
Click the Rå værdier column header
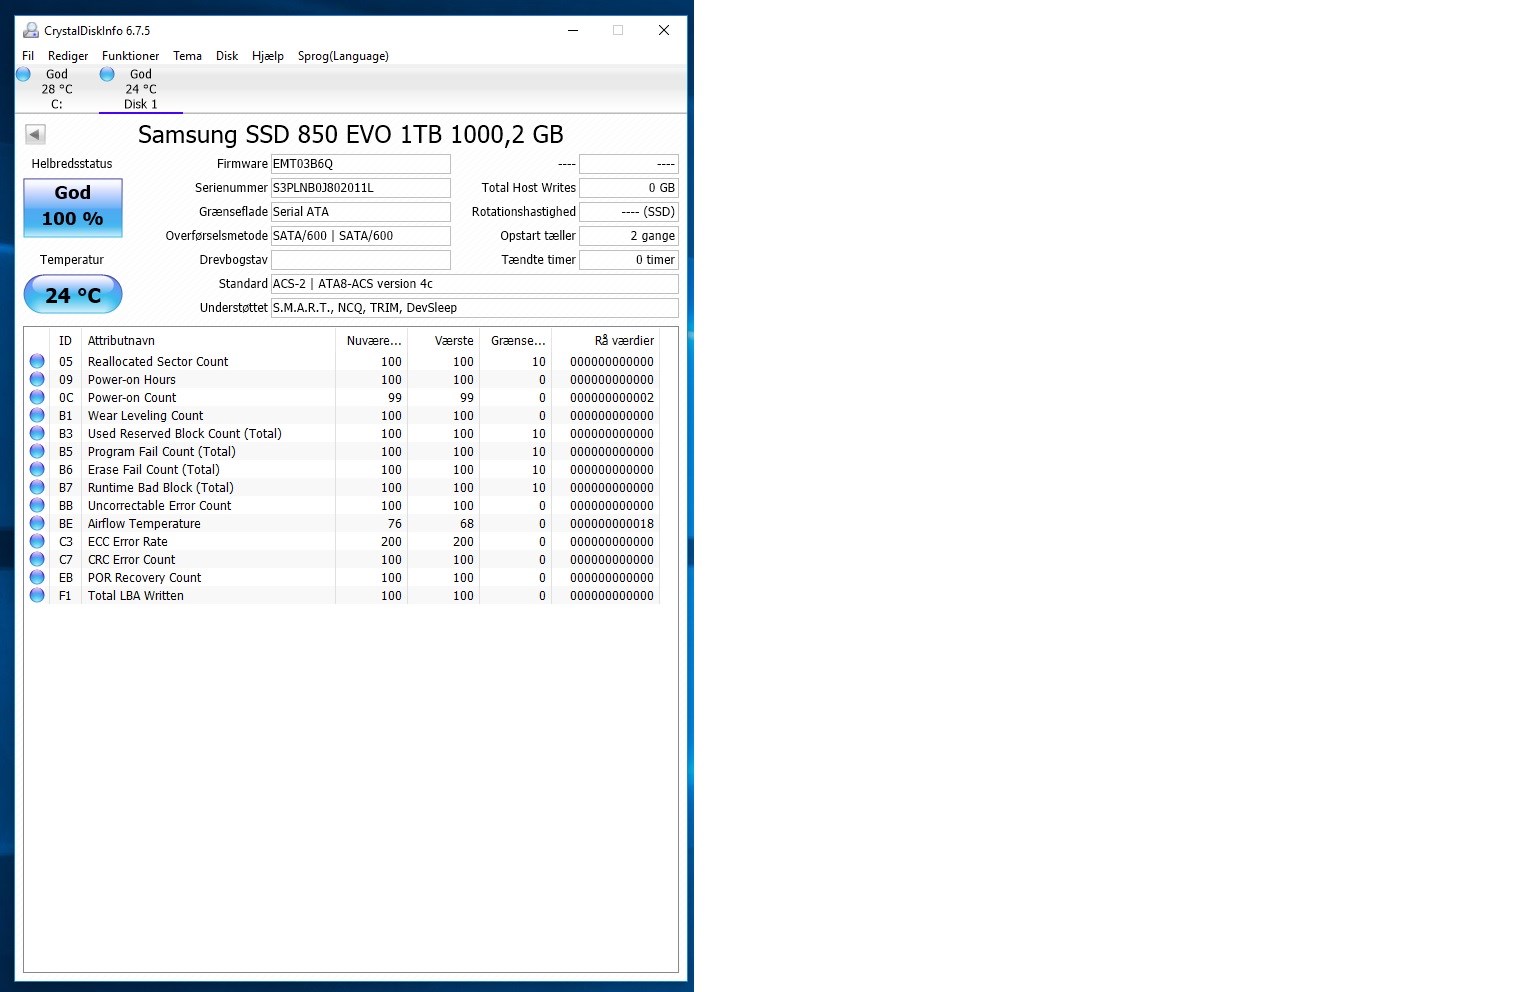605,341
